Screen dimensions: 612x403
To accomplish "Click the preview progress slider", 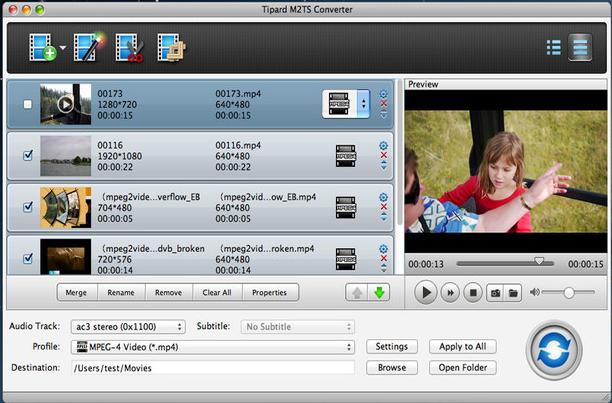I will [x=505, y=263].
